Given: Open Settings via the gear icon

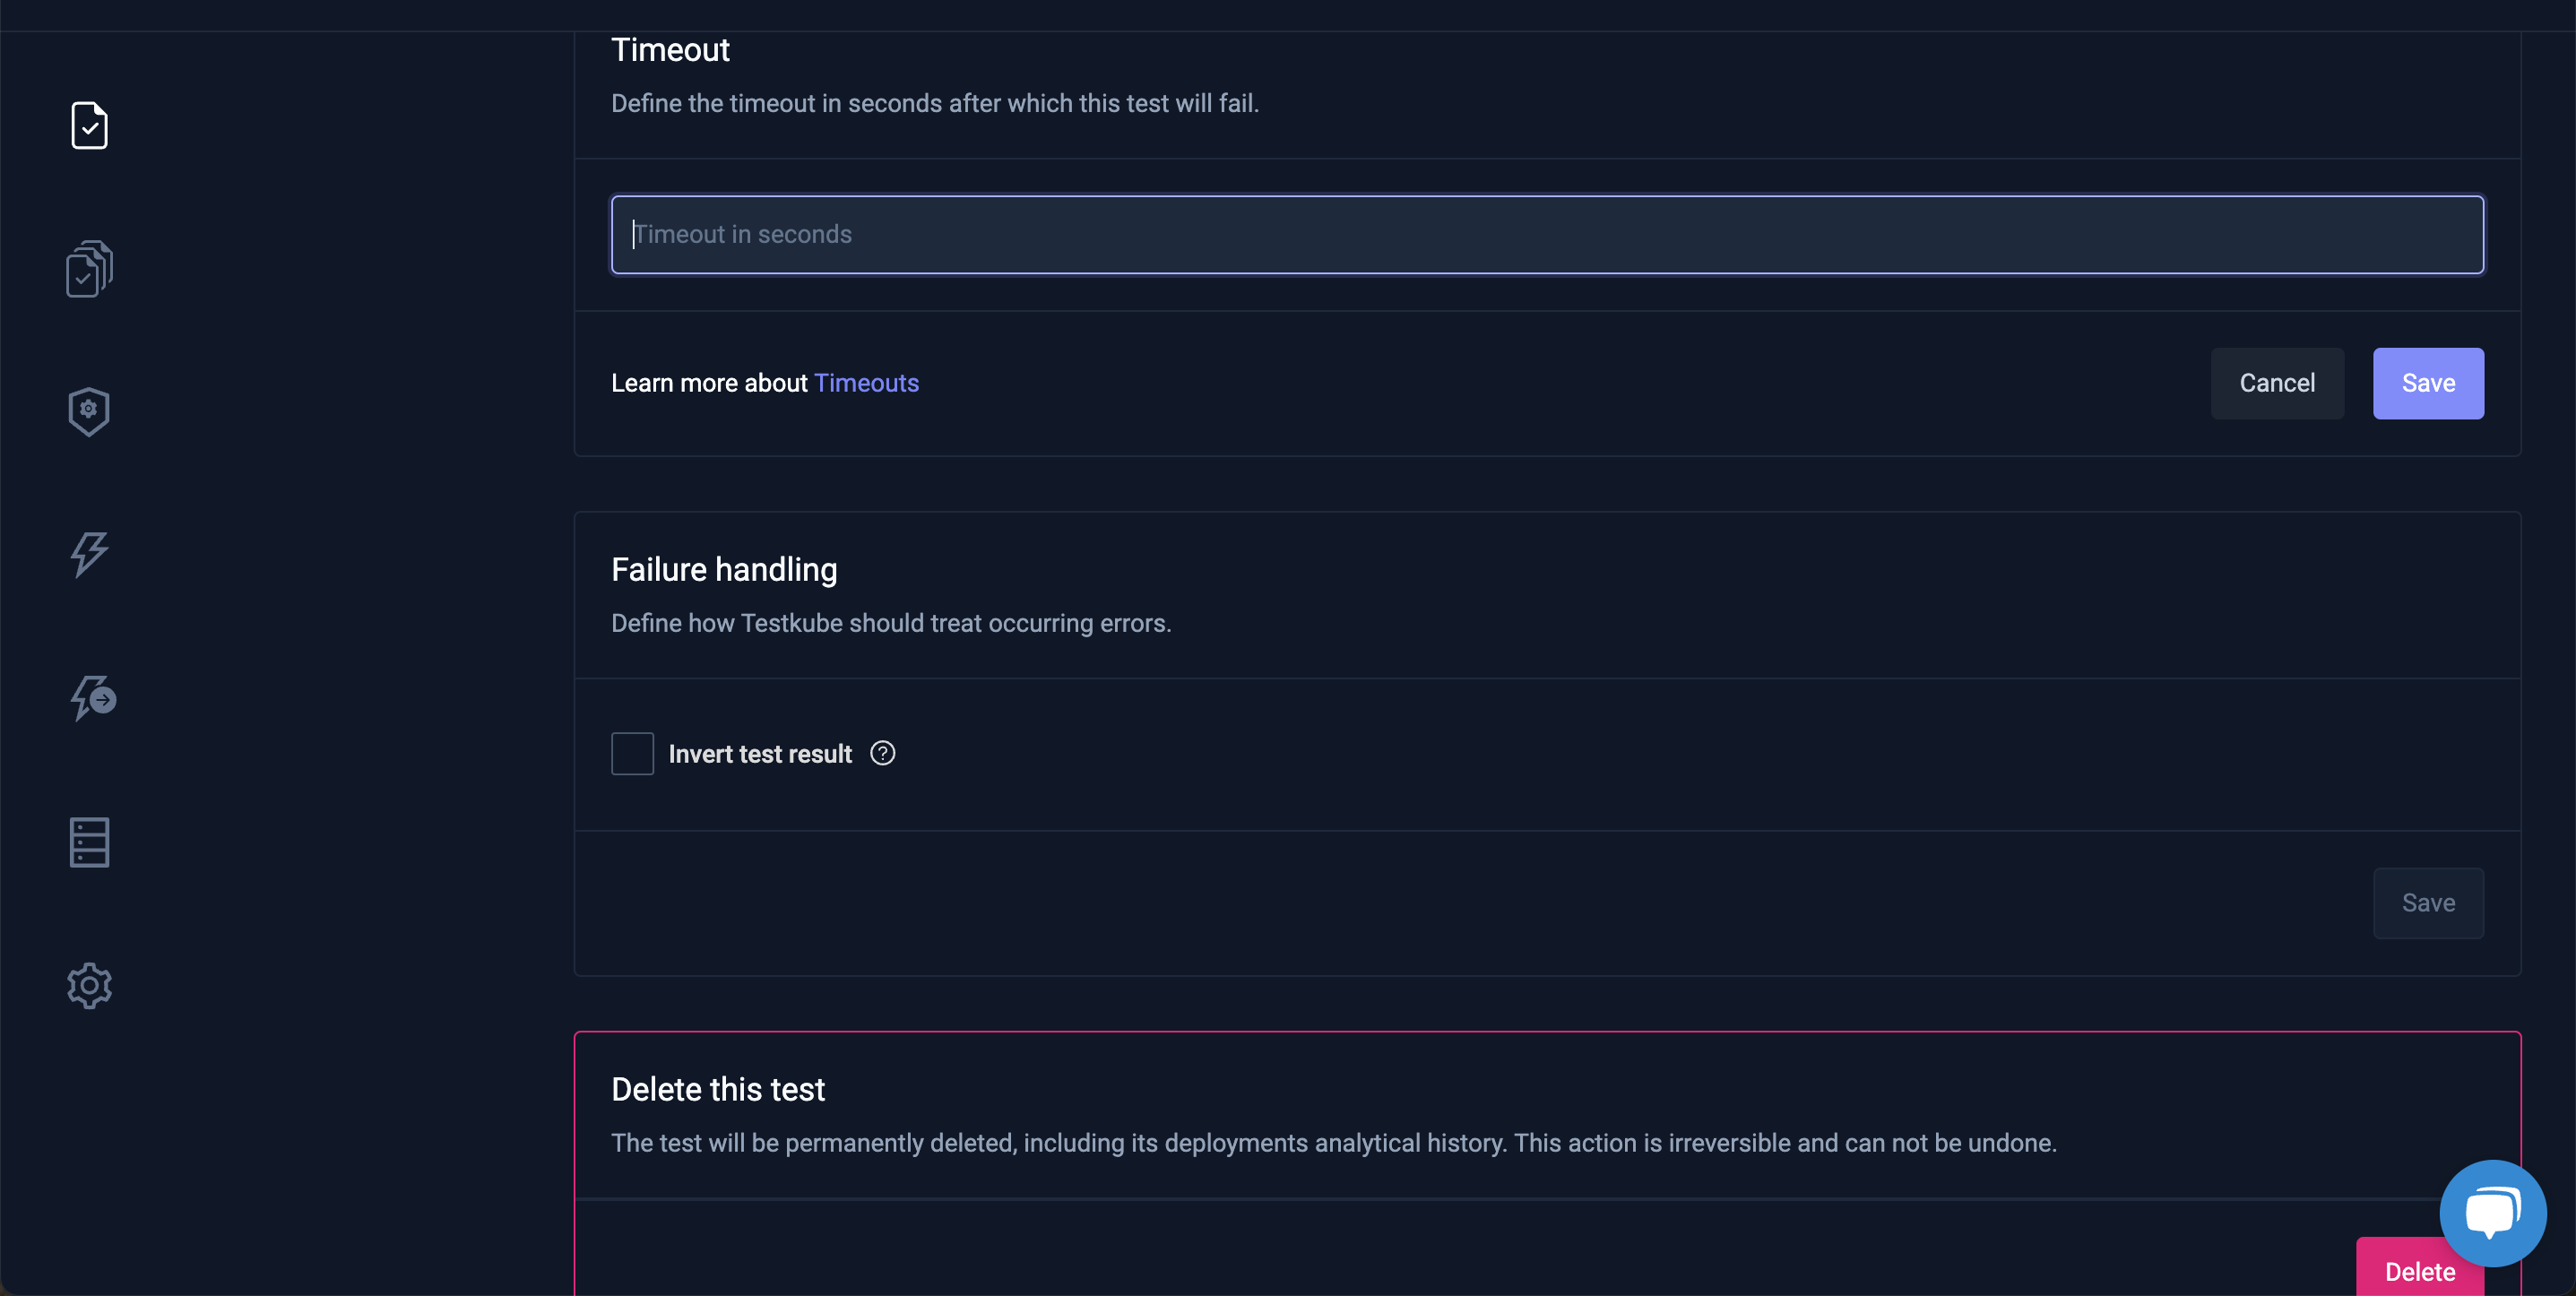Looking at the screenshot, I should click(89, 985).
